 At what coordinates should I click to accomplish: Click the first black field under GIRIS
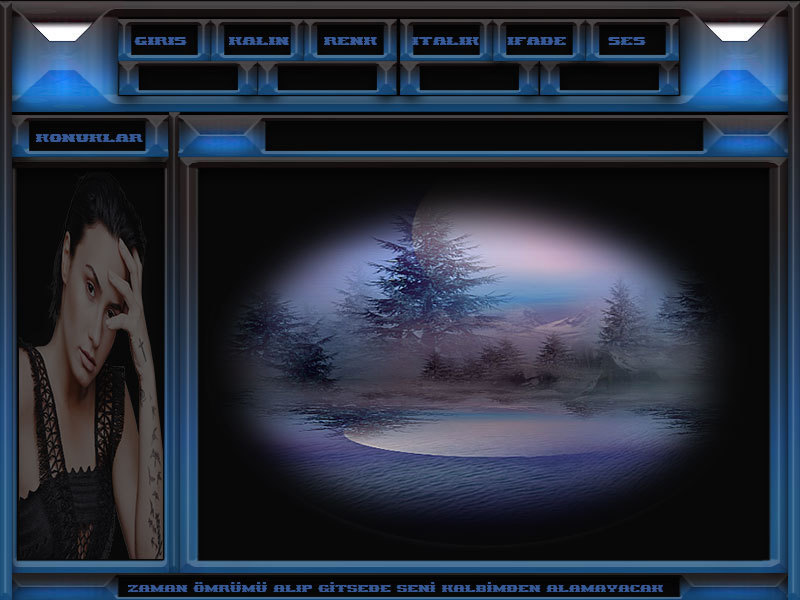(x=188, y=78)
